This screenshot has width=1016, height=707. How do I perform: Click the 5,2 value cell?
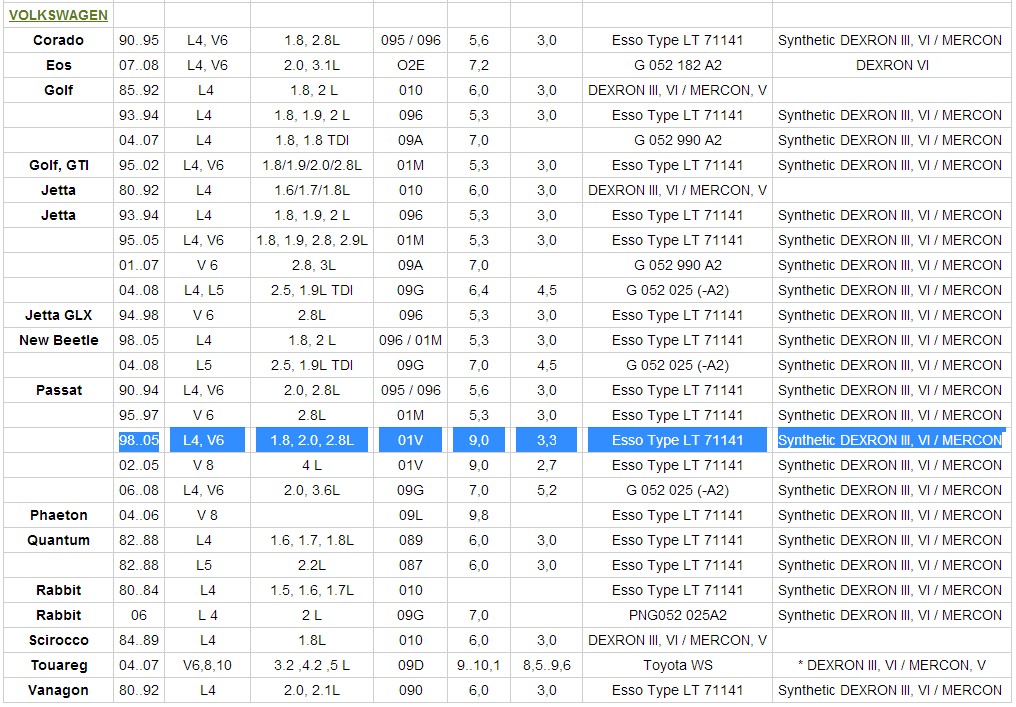(x=546, y=491)
